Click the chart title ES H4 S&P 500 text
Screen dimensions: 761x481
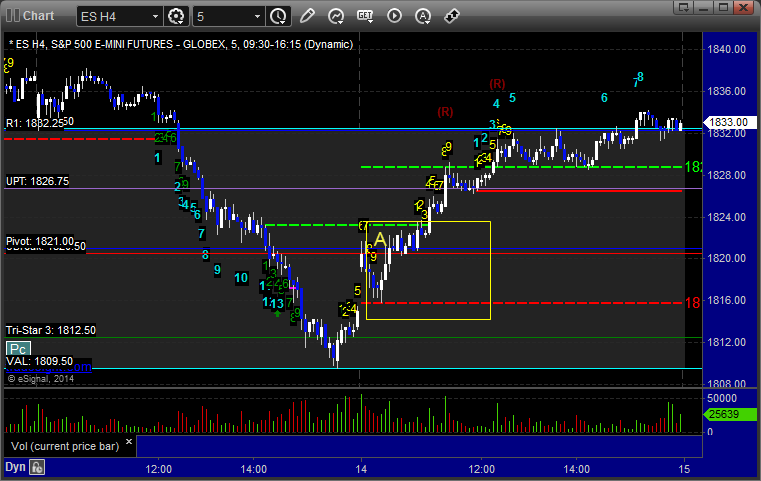tap(181, 44)
